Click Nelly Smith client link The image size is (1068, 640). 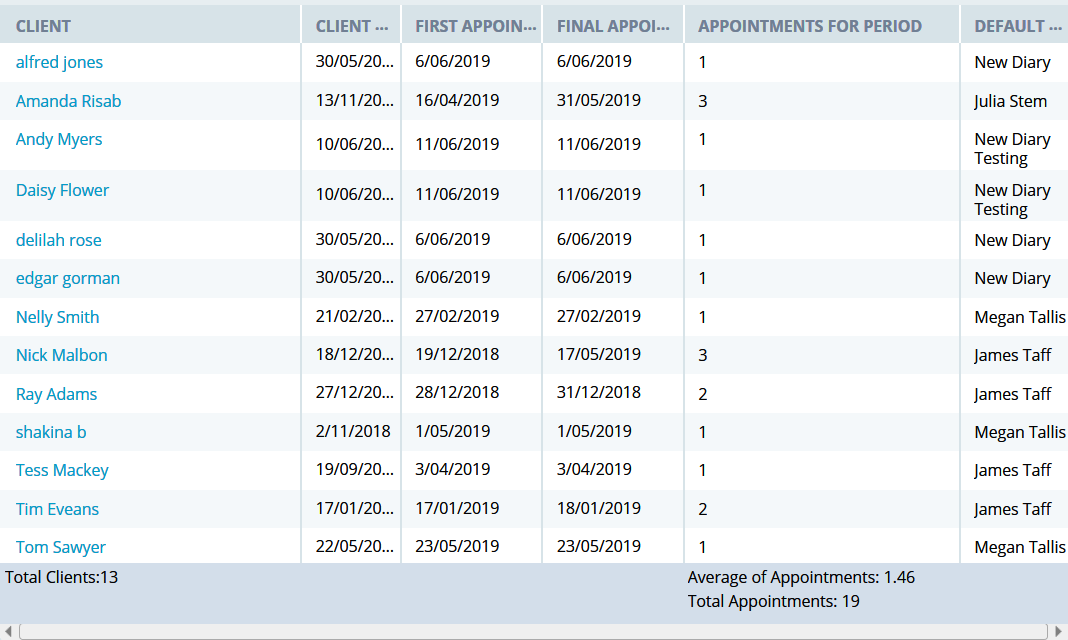(x=57, y=317)
